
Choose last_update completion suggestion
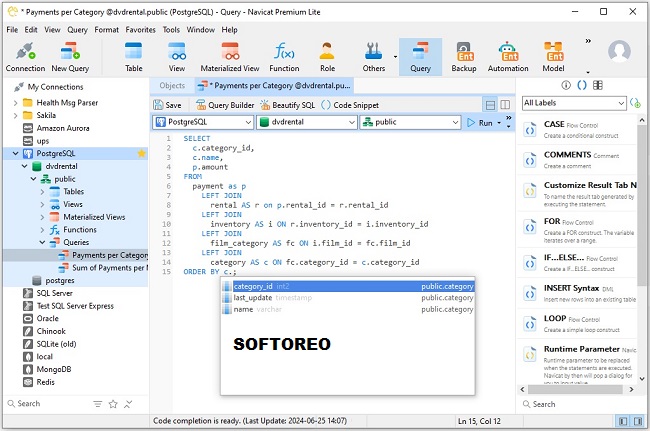[348, 298]
